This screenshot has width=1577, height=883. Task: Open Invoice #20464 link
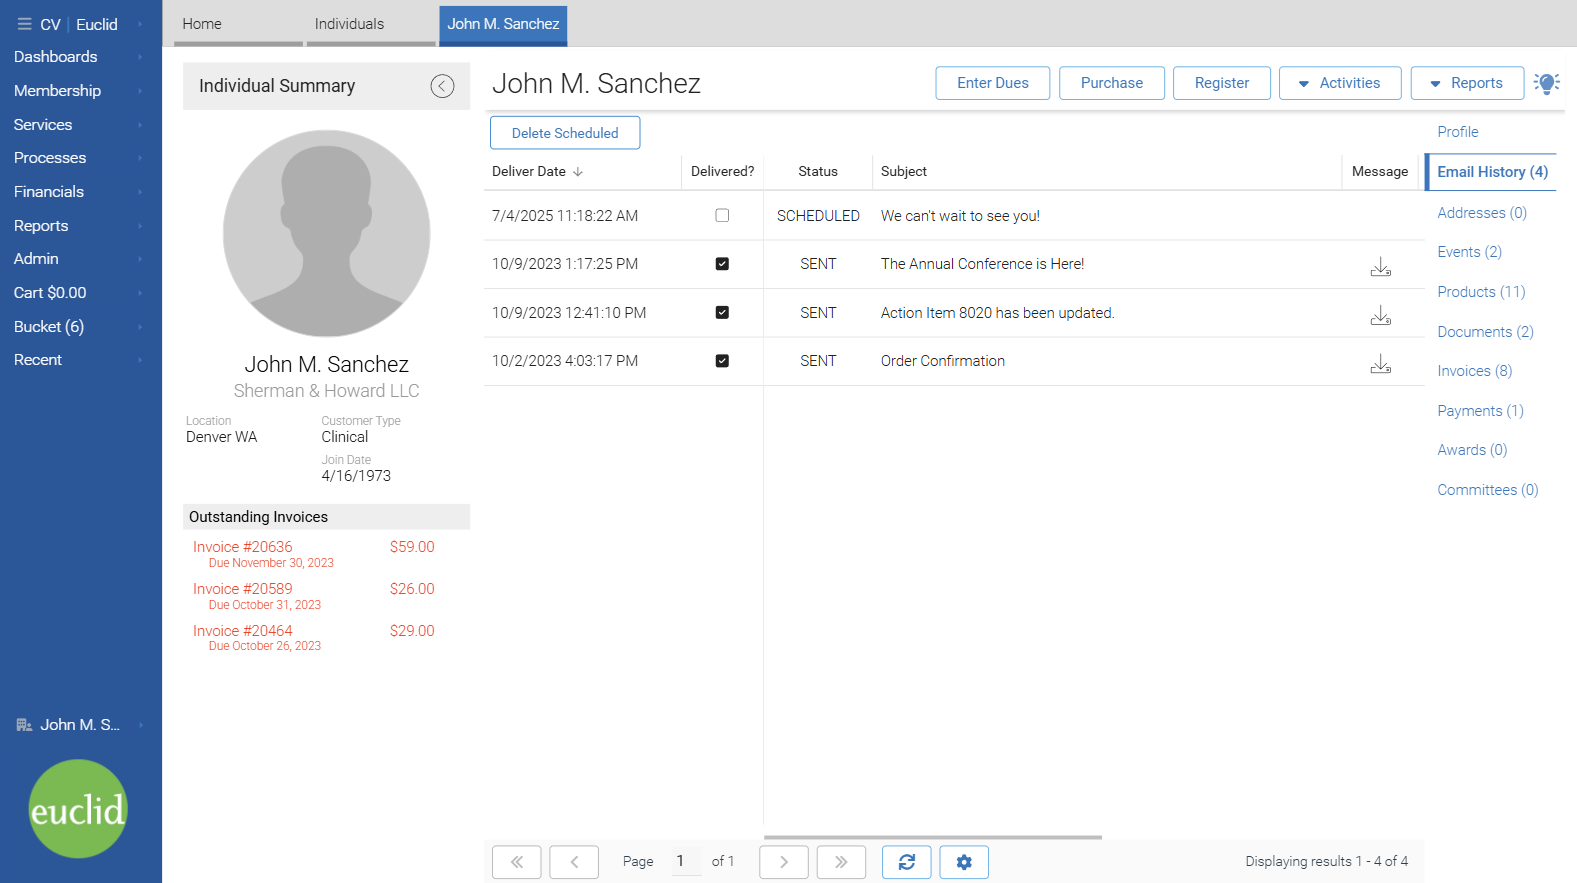[242, 631]
